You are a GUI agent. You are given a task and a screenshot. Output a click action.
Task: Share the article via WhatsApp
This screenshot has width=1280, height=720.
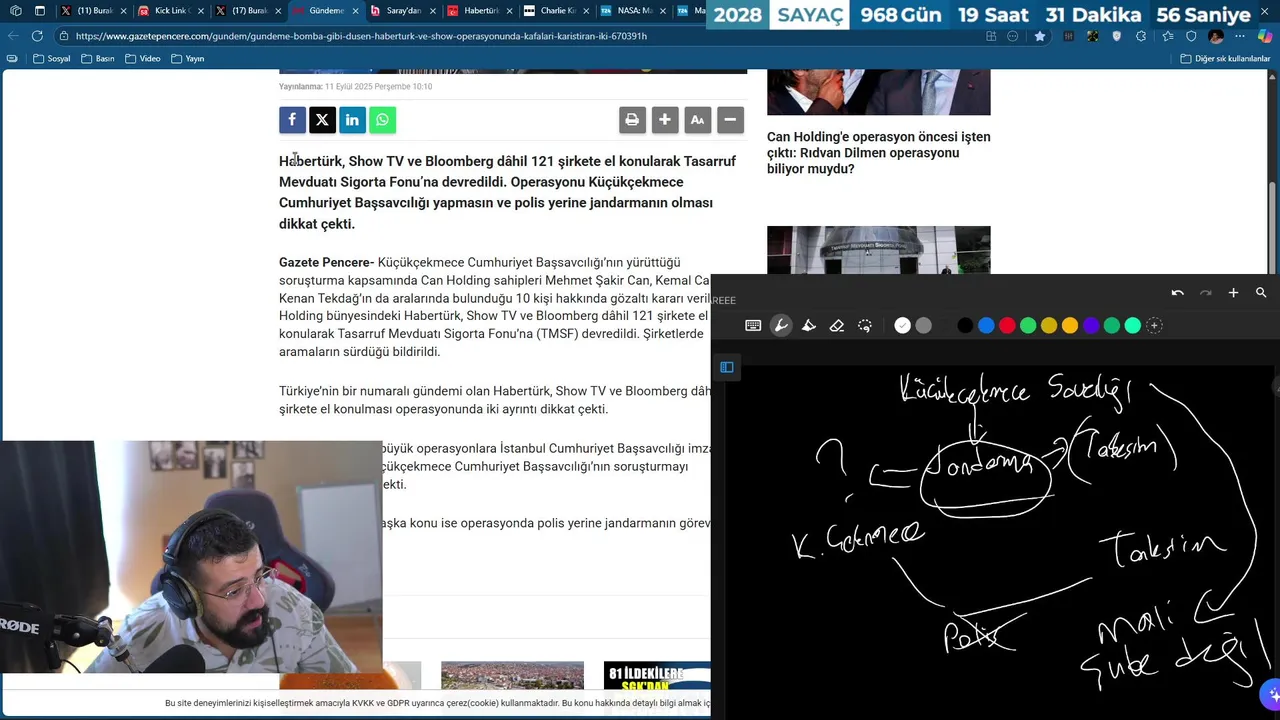(382, 120)
